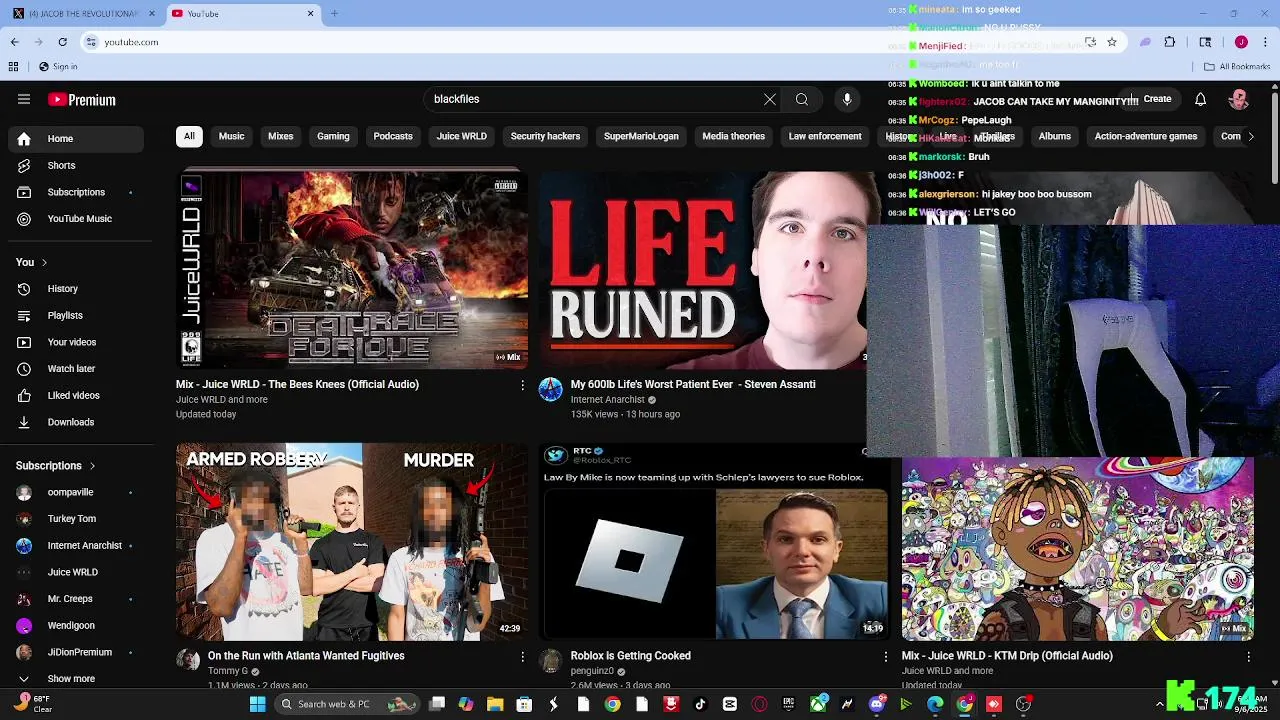
Task: Open the JiDionPremium subscription channel
Action: pyautogui.click(x=76, y=652)
